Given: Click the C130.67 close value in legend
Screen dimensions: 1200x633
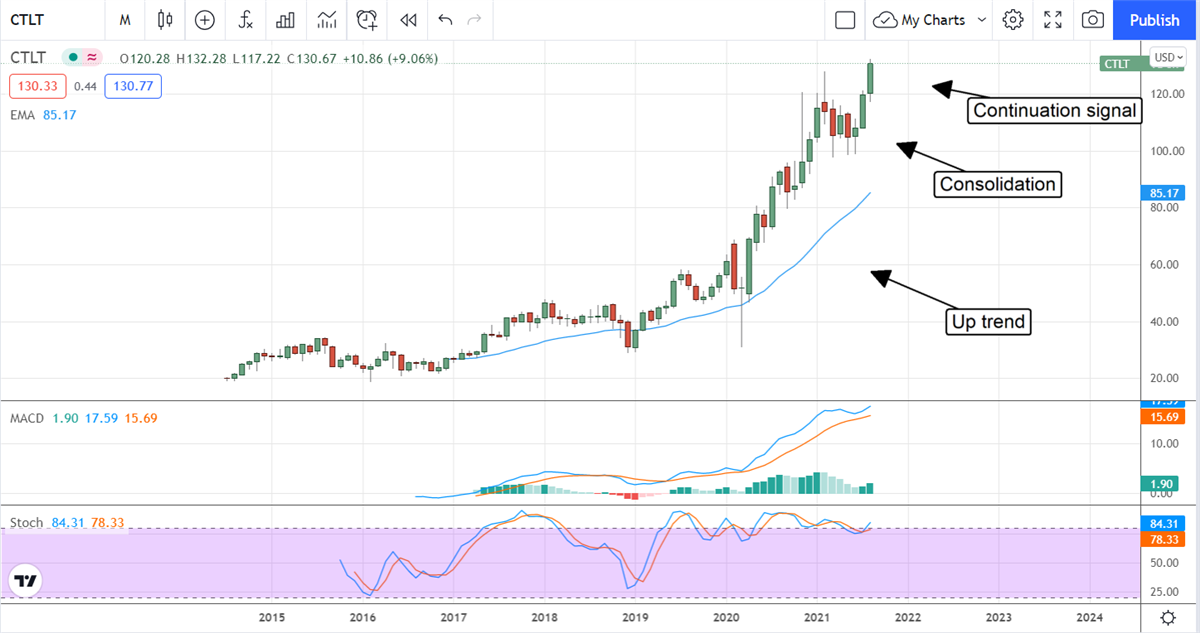Looking at the screenshot, I should coord(313,59).
